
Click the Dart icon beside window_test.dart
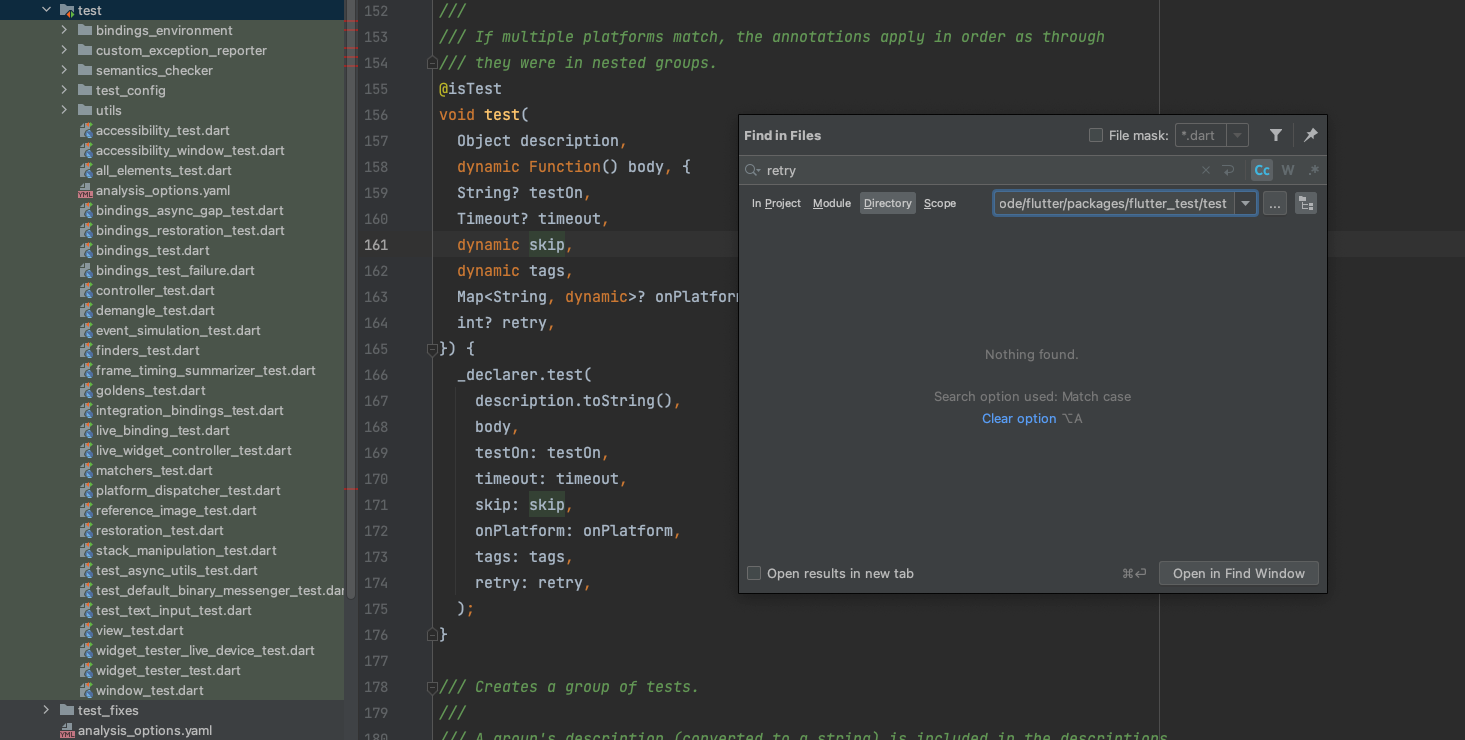86,690
